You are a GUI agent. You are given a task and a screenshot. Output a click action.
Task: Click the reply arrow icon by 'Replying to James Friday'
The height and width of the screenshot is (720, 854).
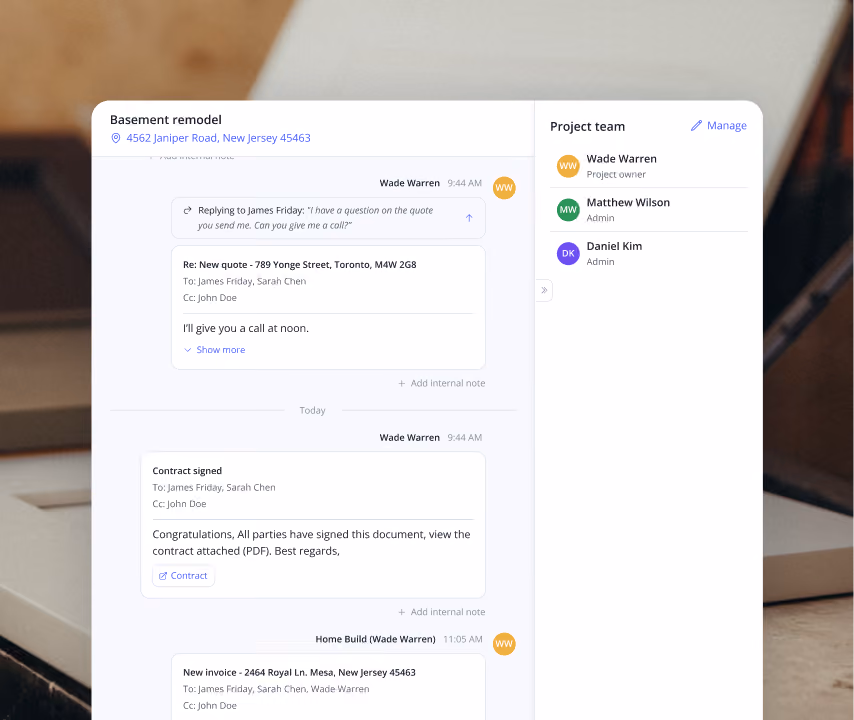point(187,210)
